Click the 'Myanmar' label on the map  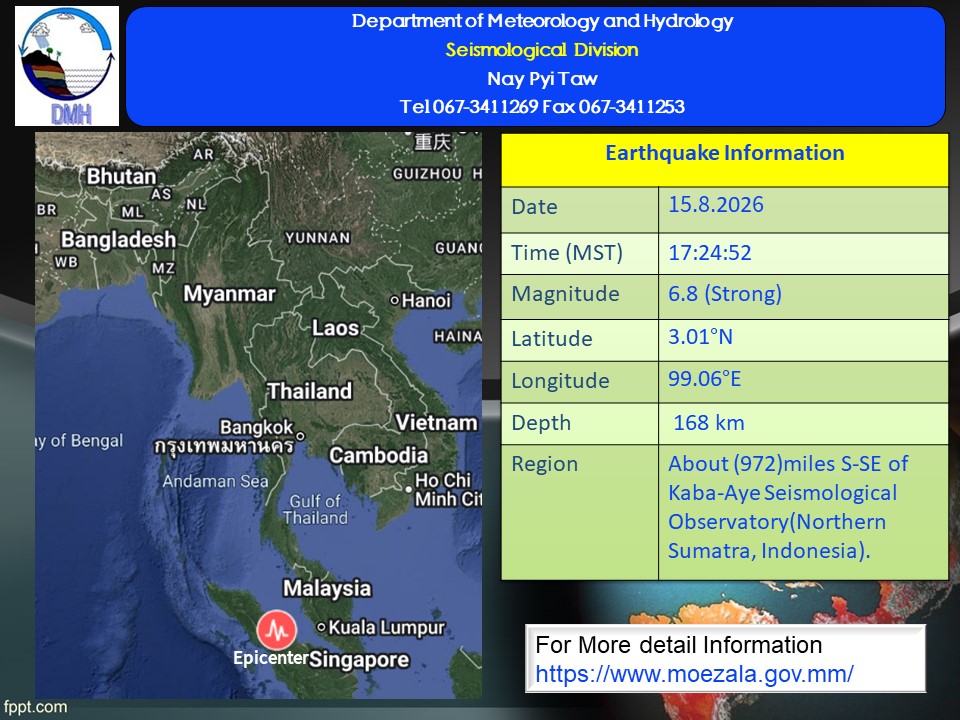pos(230,294)
